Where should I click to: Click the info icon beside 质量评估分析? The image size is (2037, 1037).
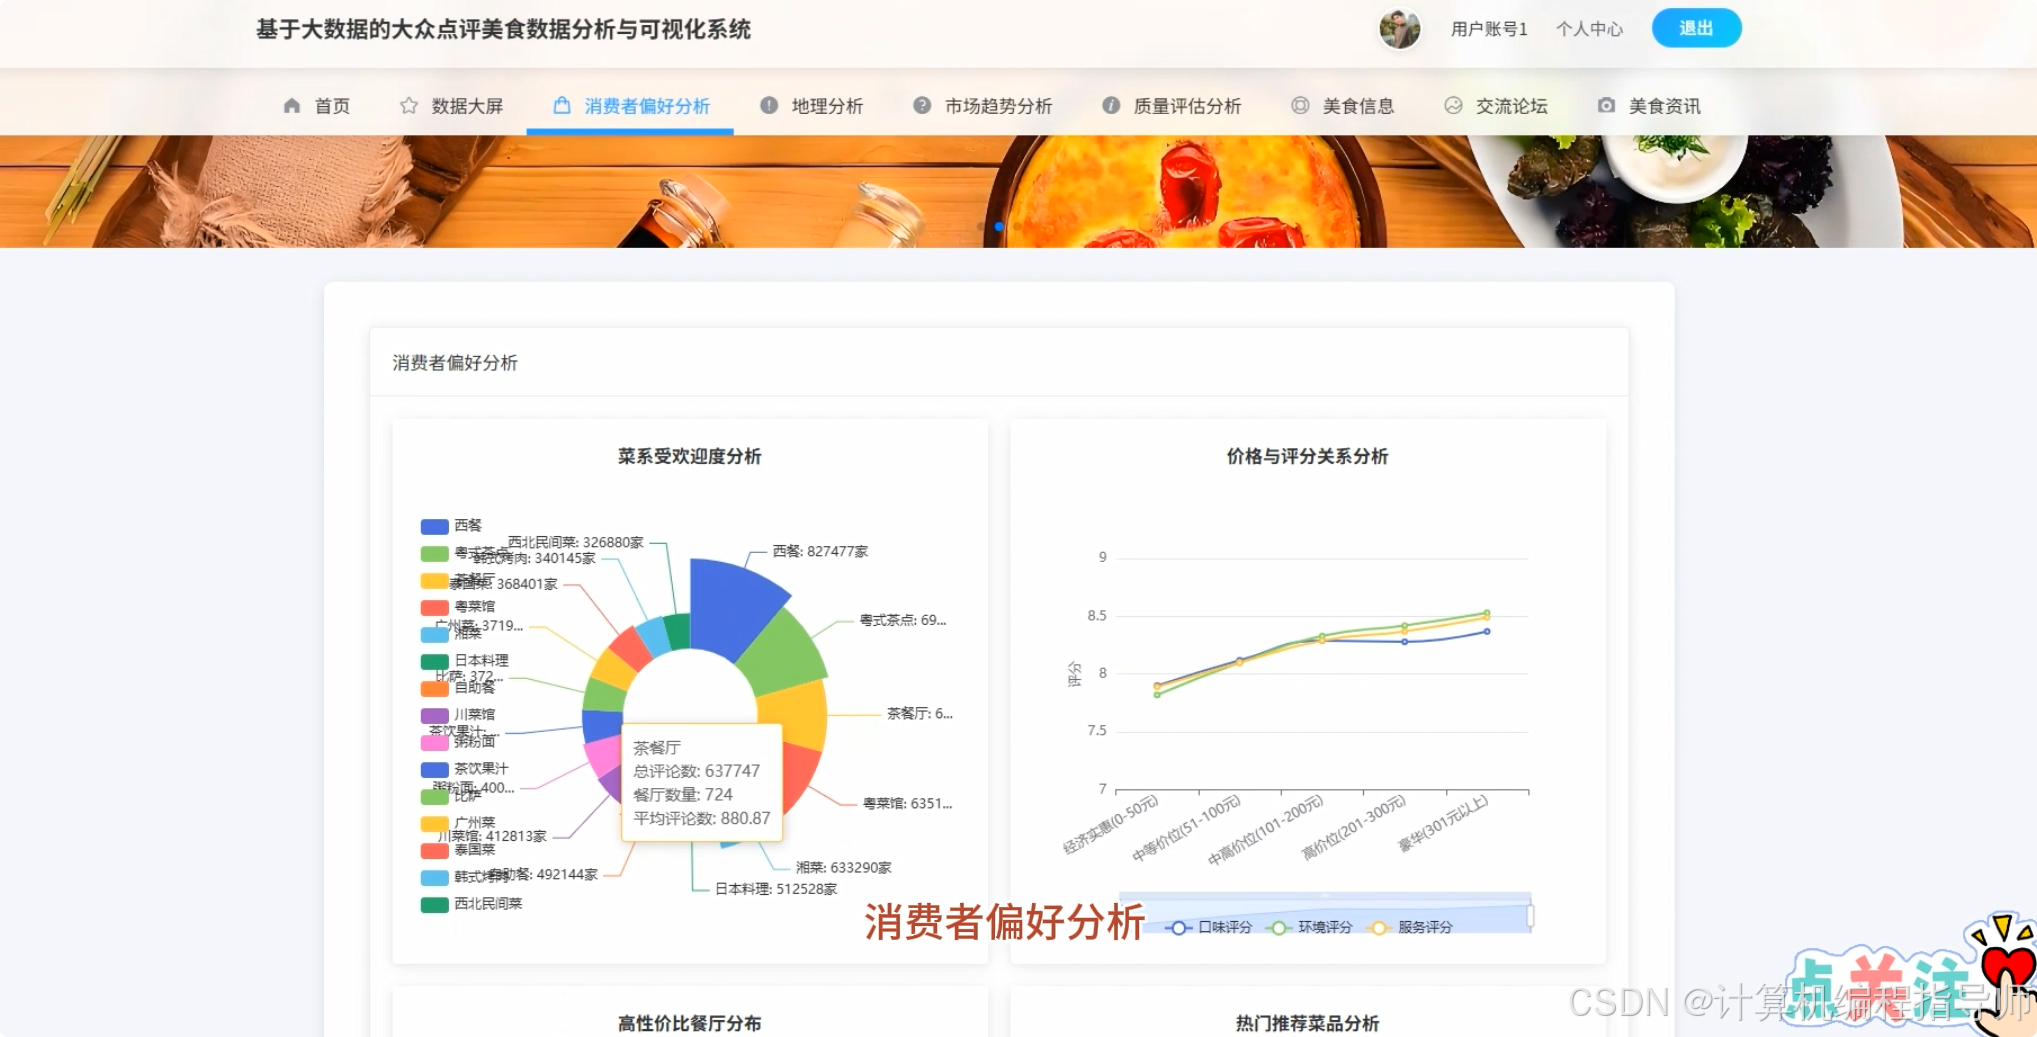(1108, 105)
